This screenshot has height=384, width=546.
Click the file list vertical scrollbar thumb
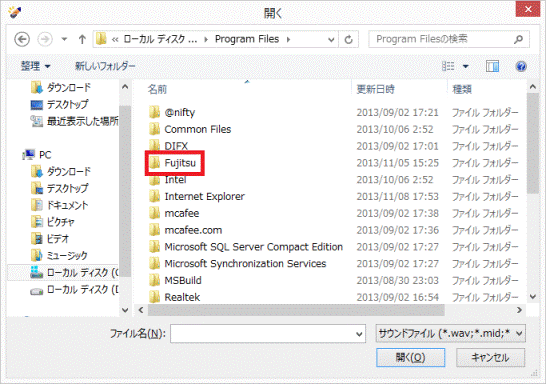tap(533, 143)
